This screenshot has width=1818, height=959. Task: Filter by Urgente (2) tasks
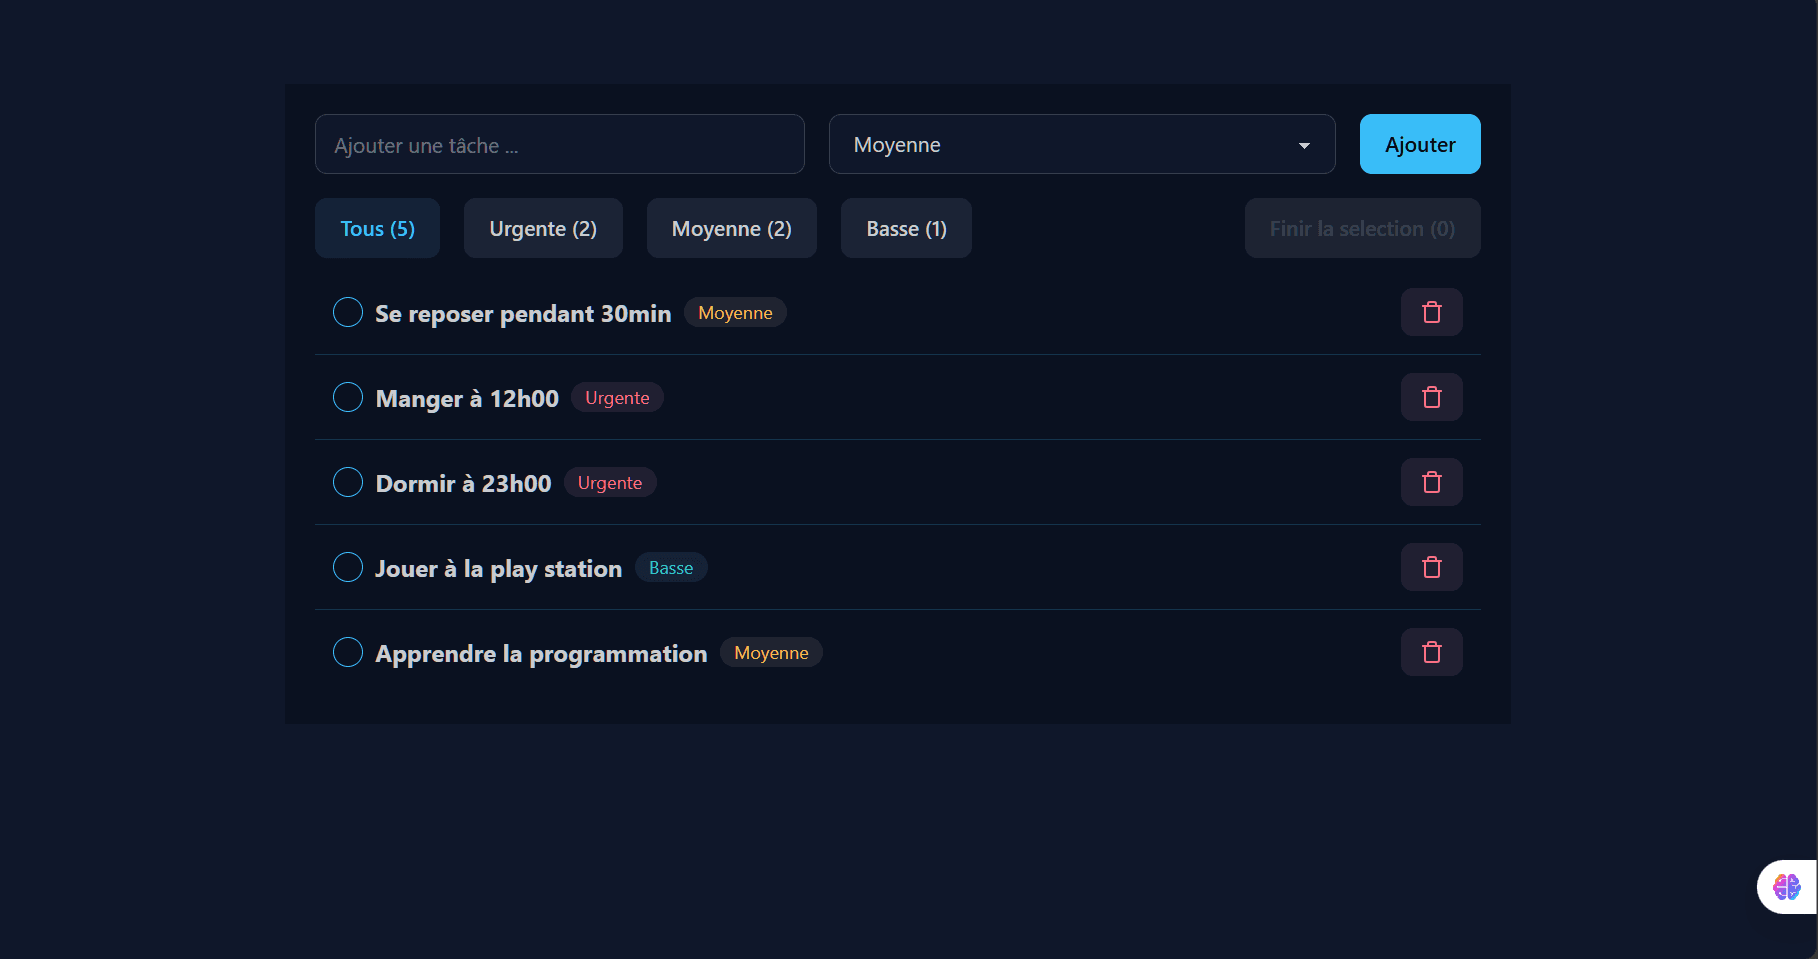click(543, 228)
